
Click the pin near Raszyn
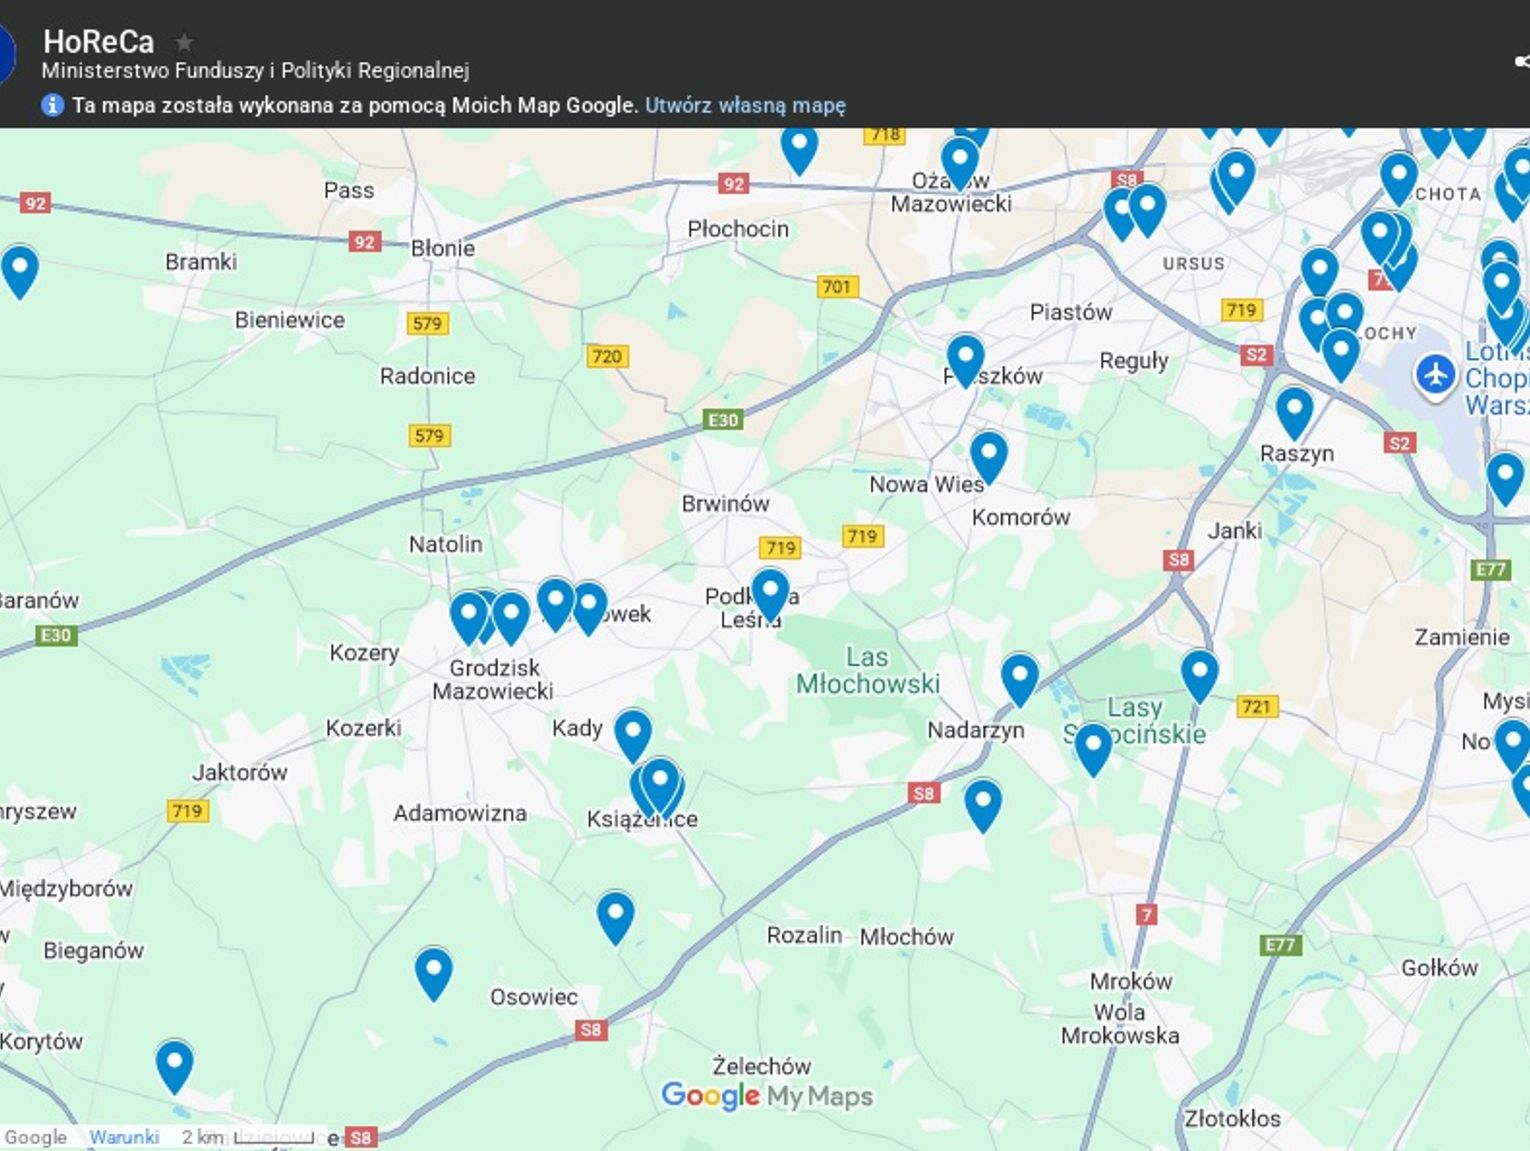tap(1295, 406)
